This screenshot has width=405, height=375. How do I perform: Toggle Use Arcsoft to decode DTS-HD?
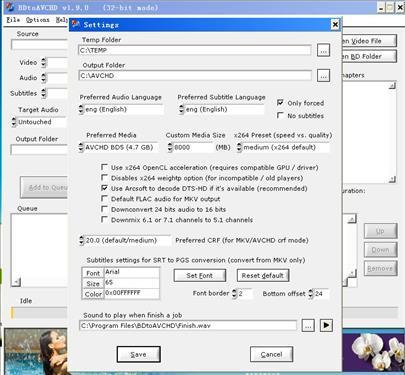point(104,188)
